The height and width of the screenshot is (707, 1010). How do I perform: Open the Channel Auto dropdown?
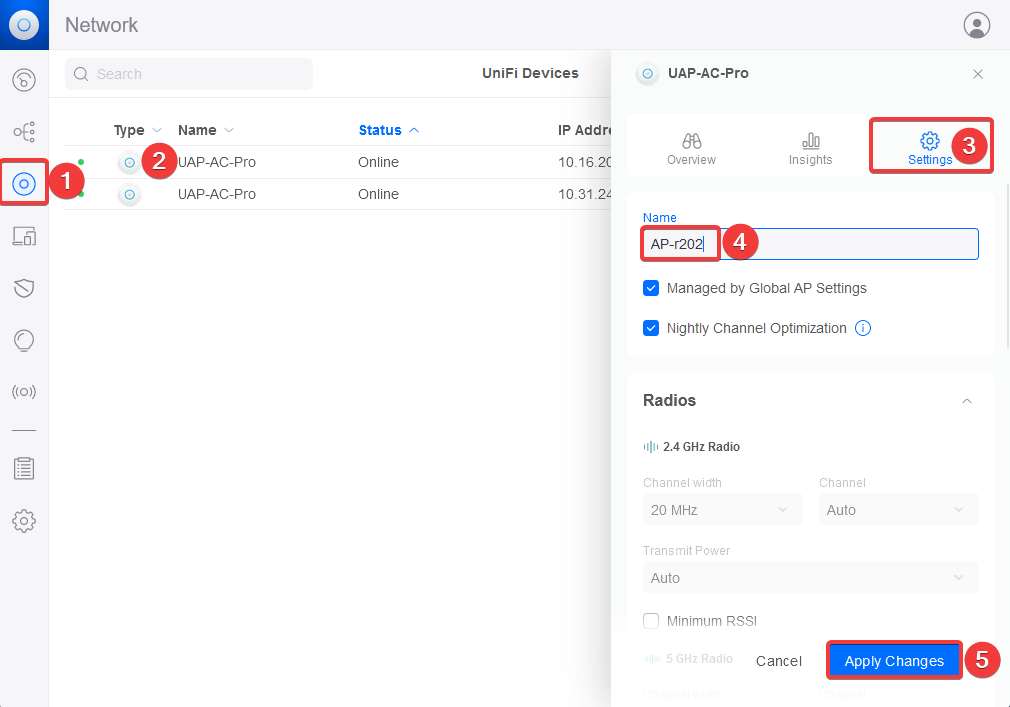(898, 510)
